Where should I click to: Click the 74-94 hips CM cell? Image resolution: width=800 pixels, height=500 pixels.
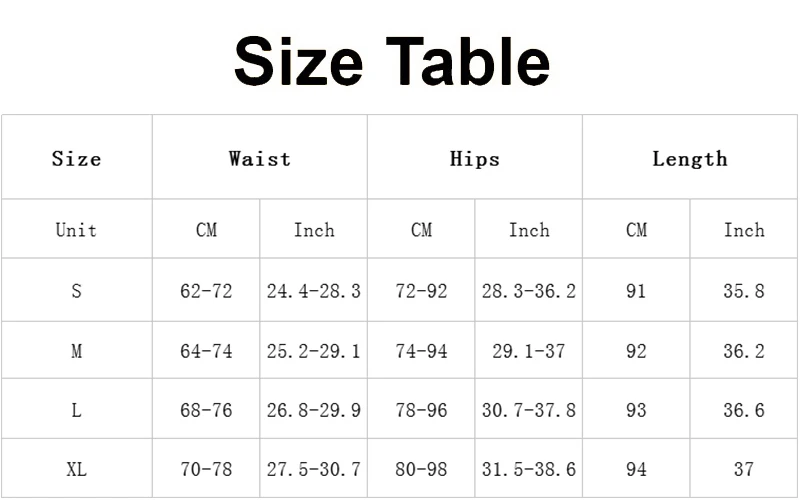pyautogui.click(x=421, y=351)
